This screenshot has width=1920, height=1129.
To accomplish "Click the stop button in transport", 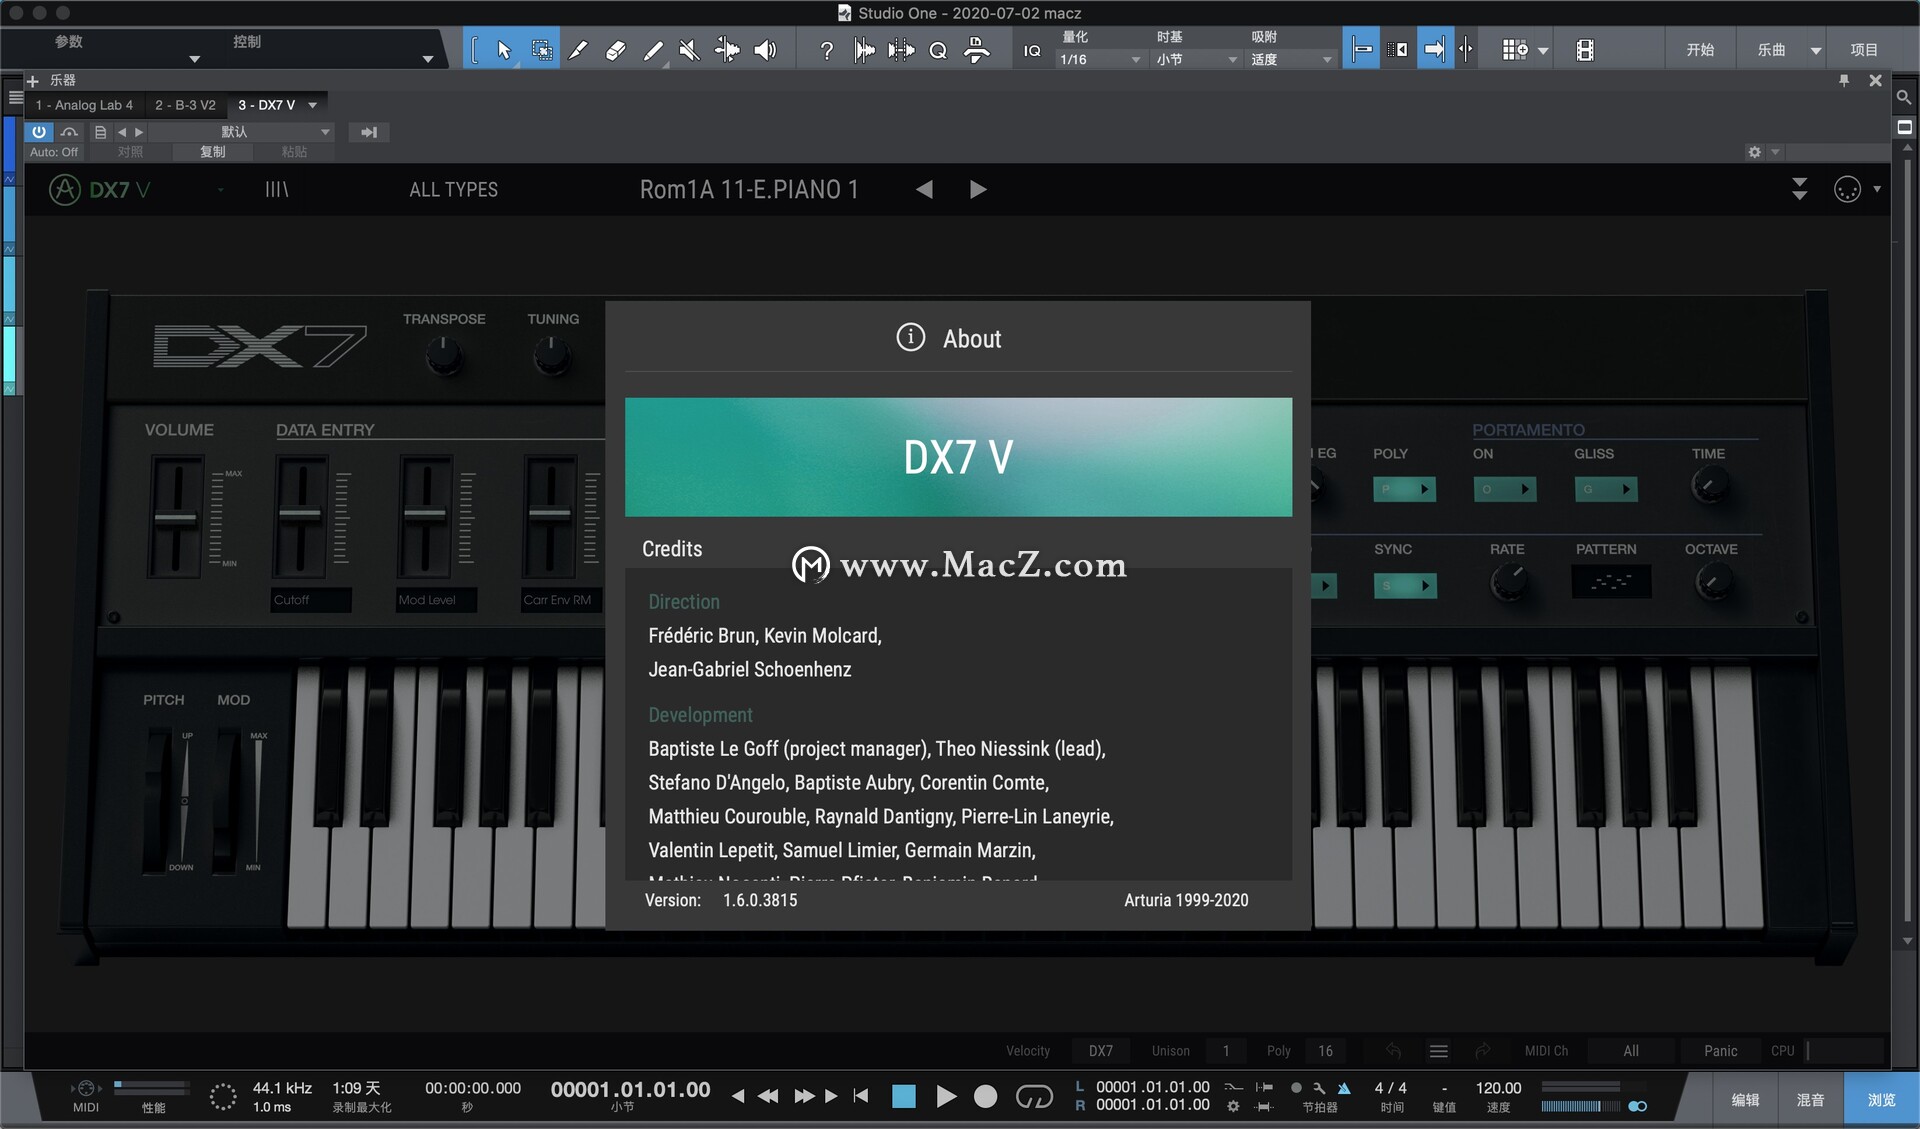I will click(904, 1096).
